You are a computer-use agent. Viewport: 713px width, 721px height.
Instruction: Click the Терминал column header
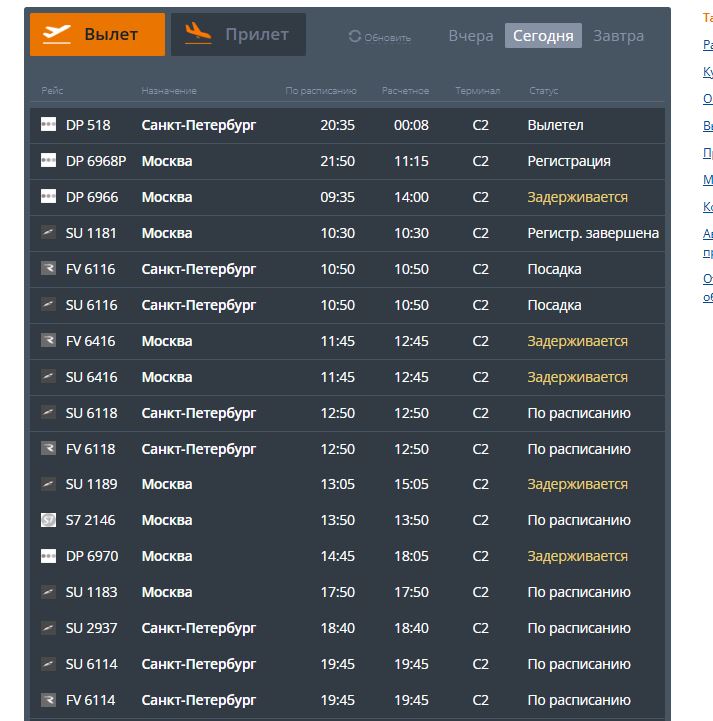point(478,91)
